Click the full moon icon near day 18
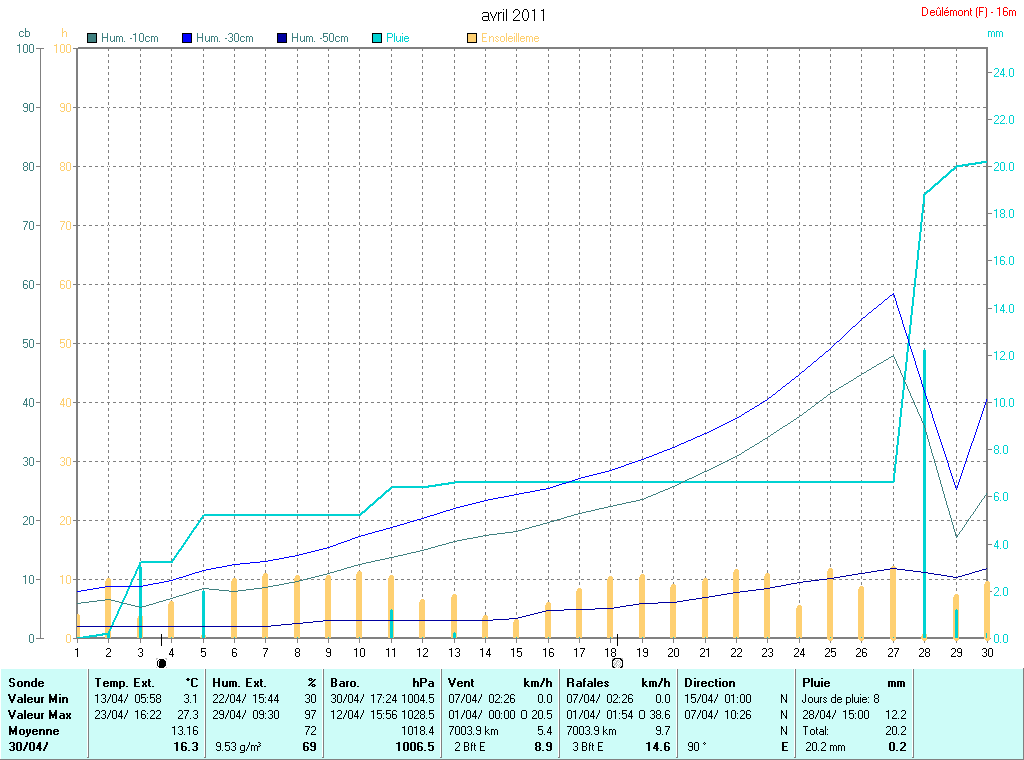This screenshot has width=1024, height=760. 617,662
